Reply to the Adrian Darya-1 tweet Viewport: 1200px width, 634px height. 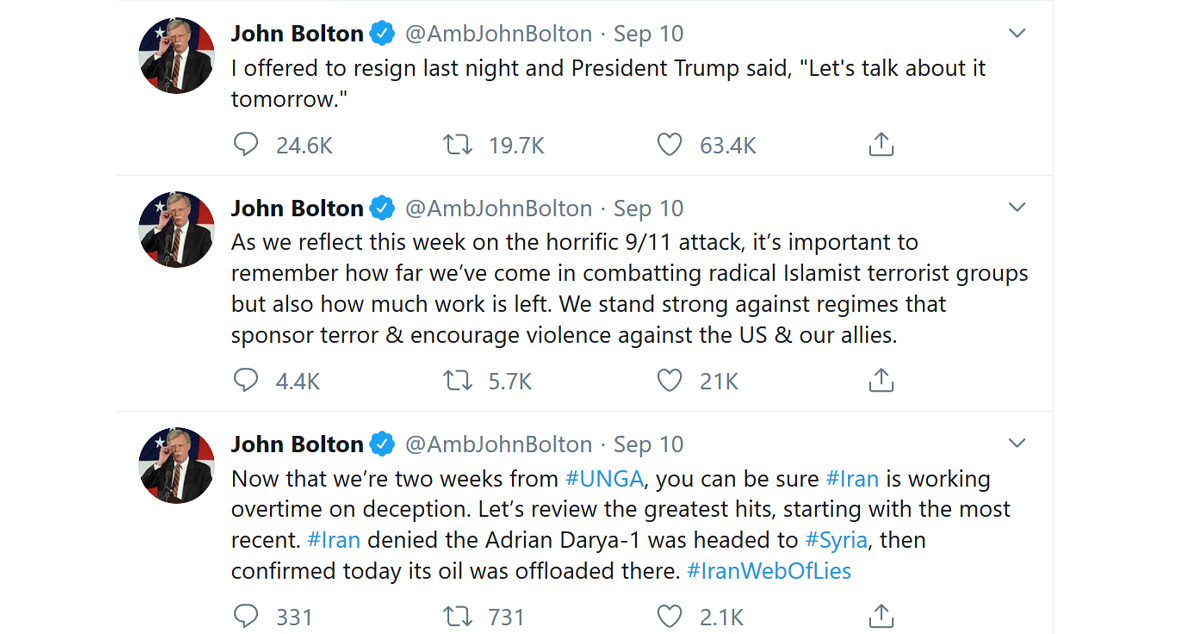(246, 616)
